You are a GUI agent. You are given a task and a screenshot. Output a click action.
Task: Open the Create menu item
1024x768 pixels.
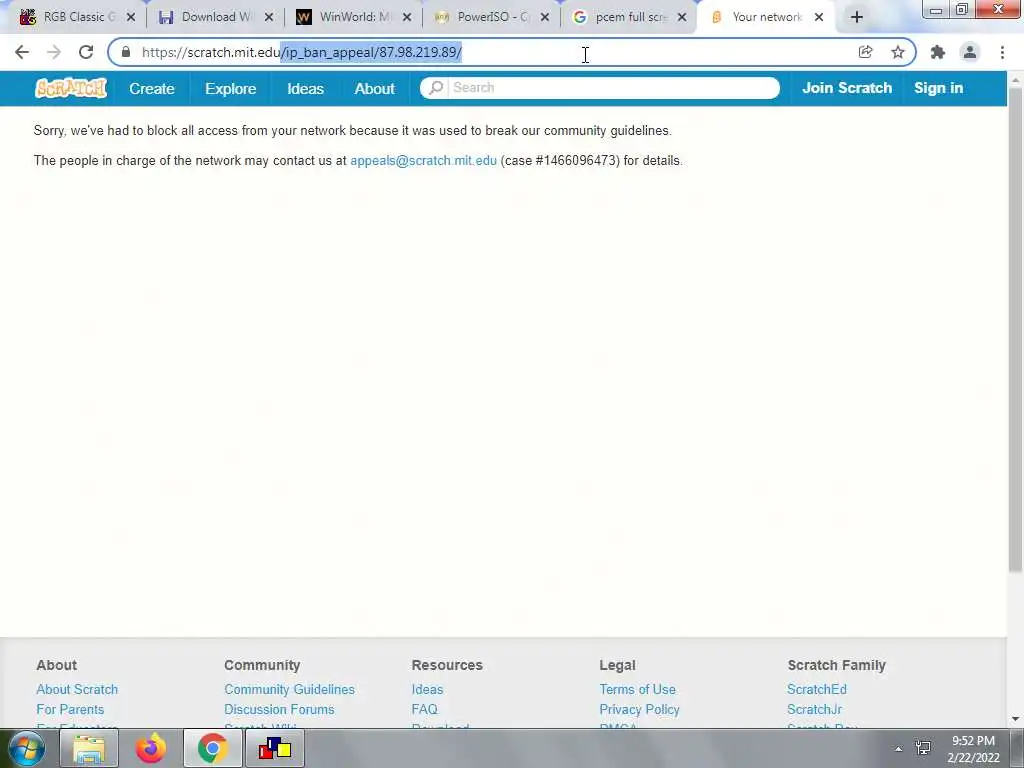coord(152,88)
